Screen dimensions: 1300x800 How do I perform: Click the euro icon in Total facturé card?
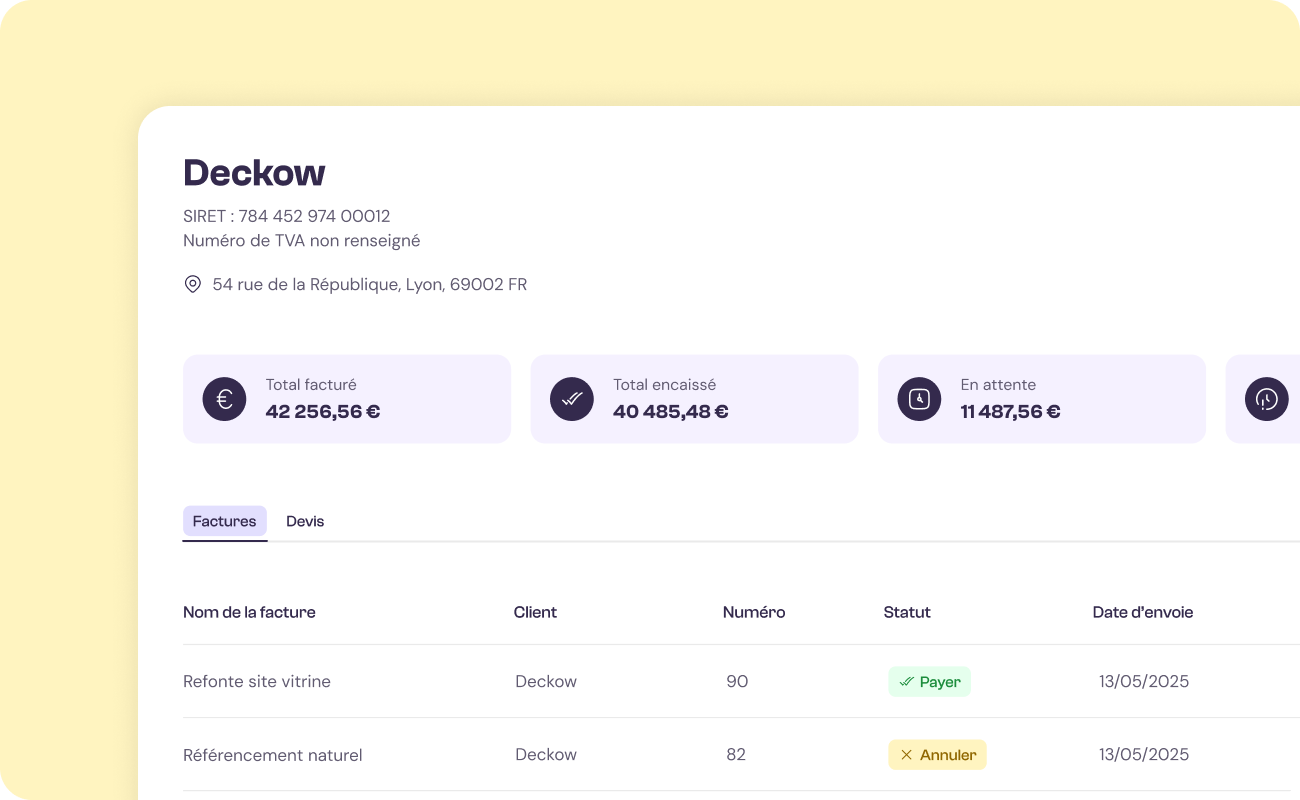(224, 399)
